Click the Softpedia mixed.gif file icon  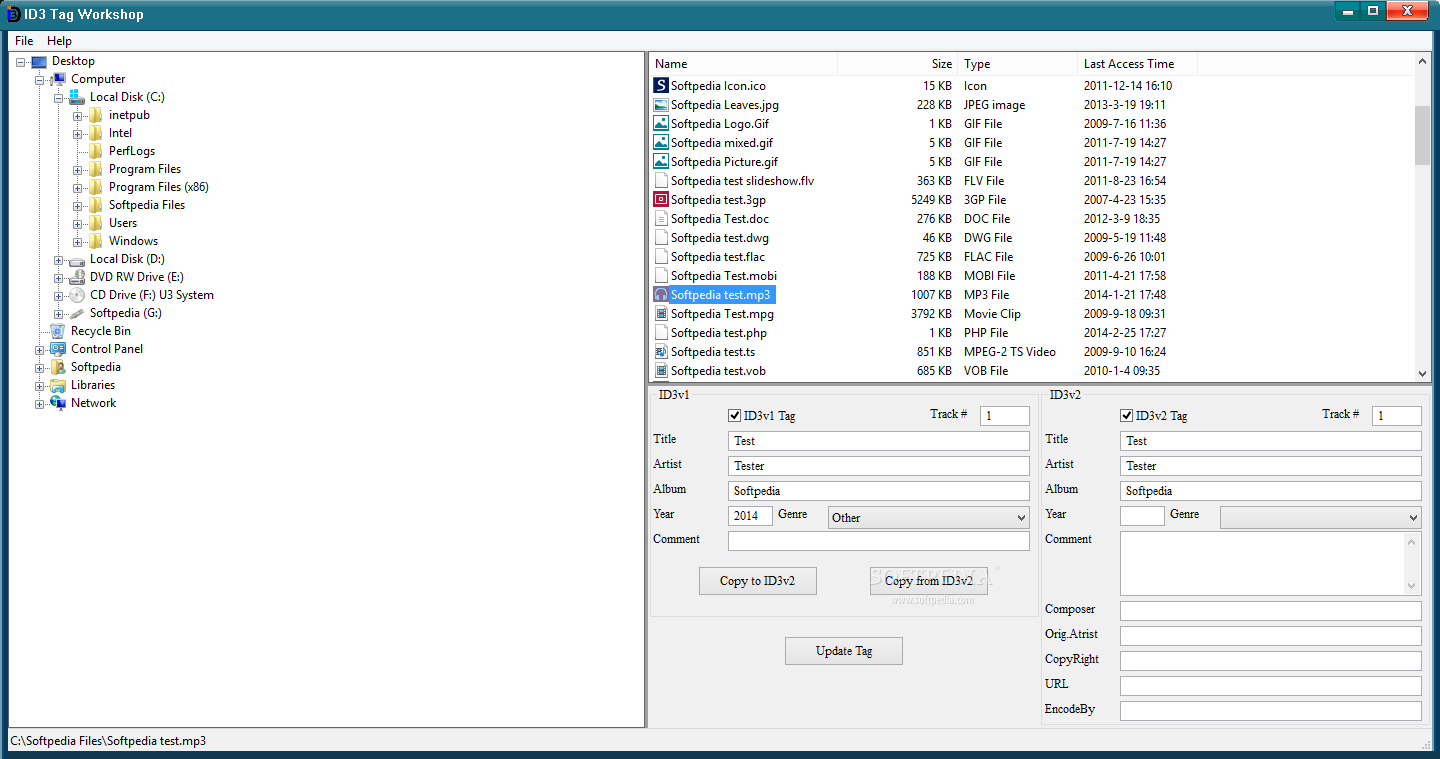tap(660, 143)
